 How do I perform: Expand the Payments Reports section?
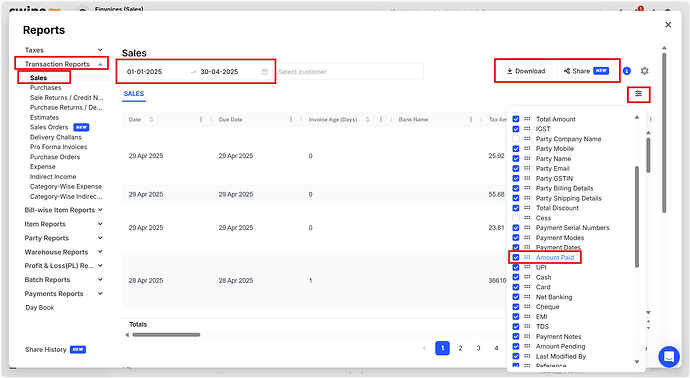coord(64,294)
